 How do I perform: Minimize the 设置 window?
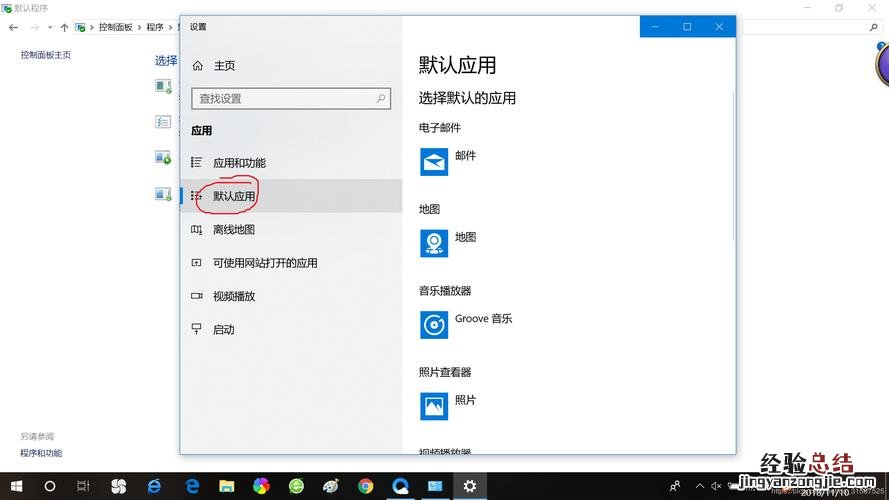[x=655, y=27]
